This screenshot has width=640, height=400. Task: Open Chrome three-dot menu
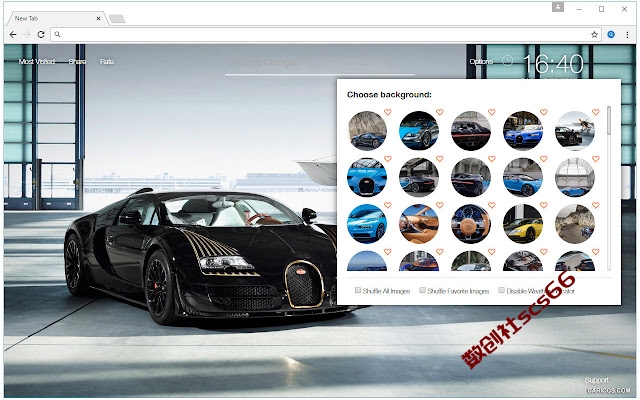click(627, 35)
